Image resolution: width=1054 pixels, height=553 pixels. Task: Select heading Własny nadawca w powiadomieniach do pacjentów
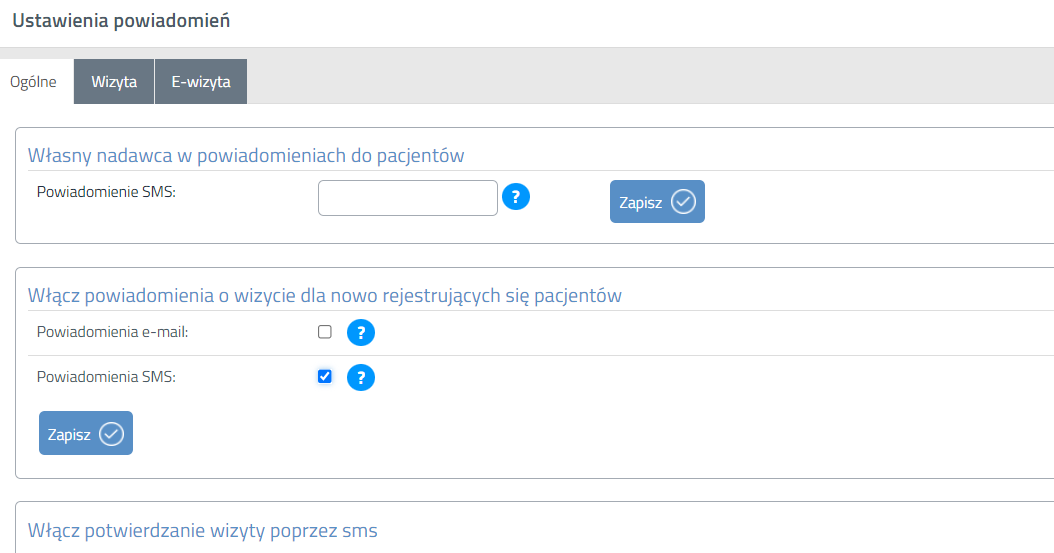[x=246, y=155]
